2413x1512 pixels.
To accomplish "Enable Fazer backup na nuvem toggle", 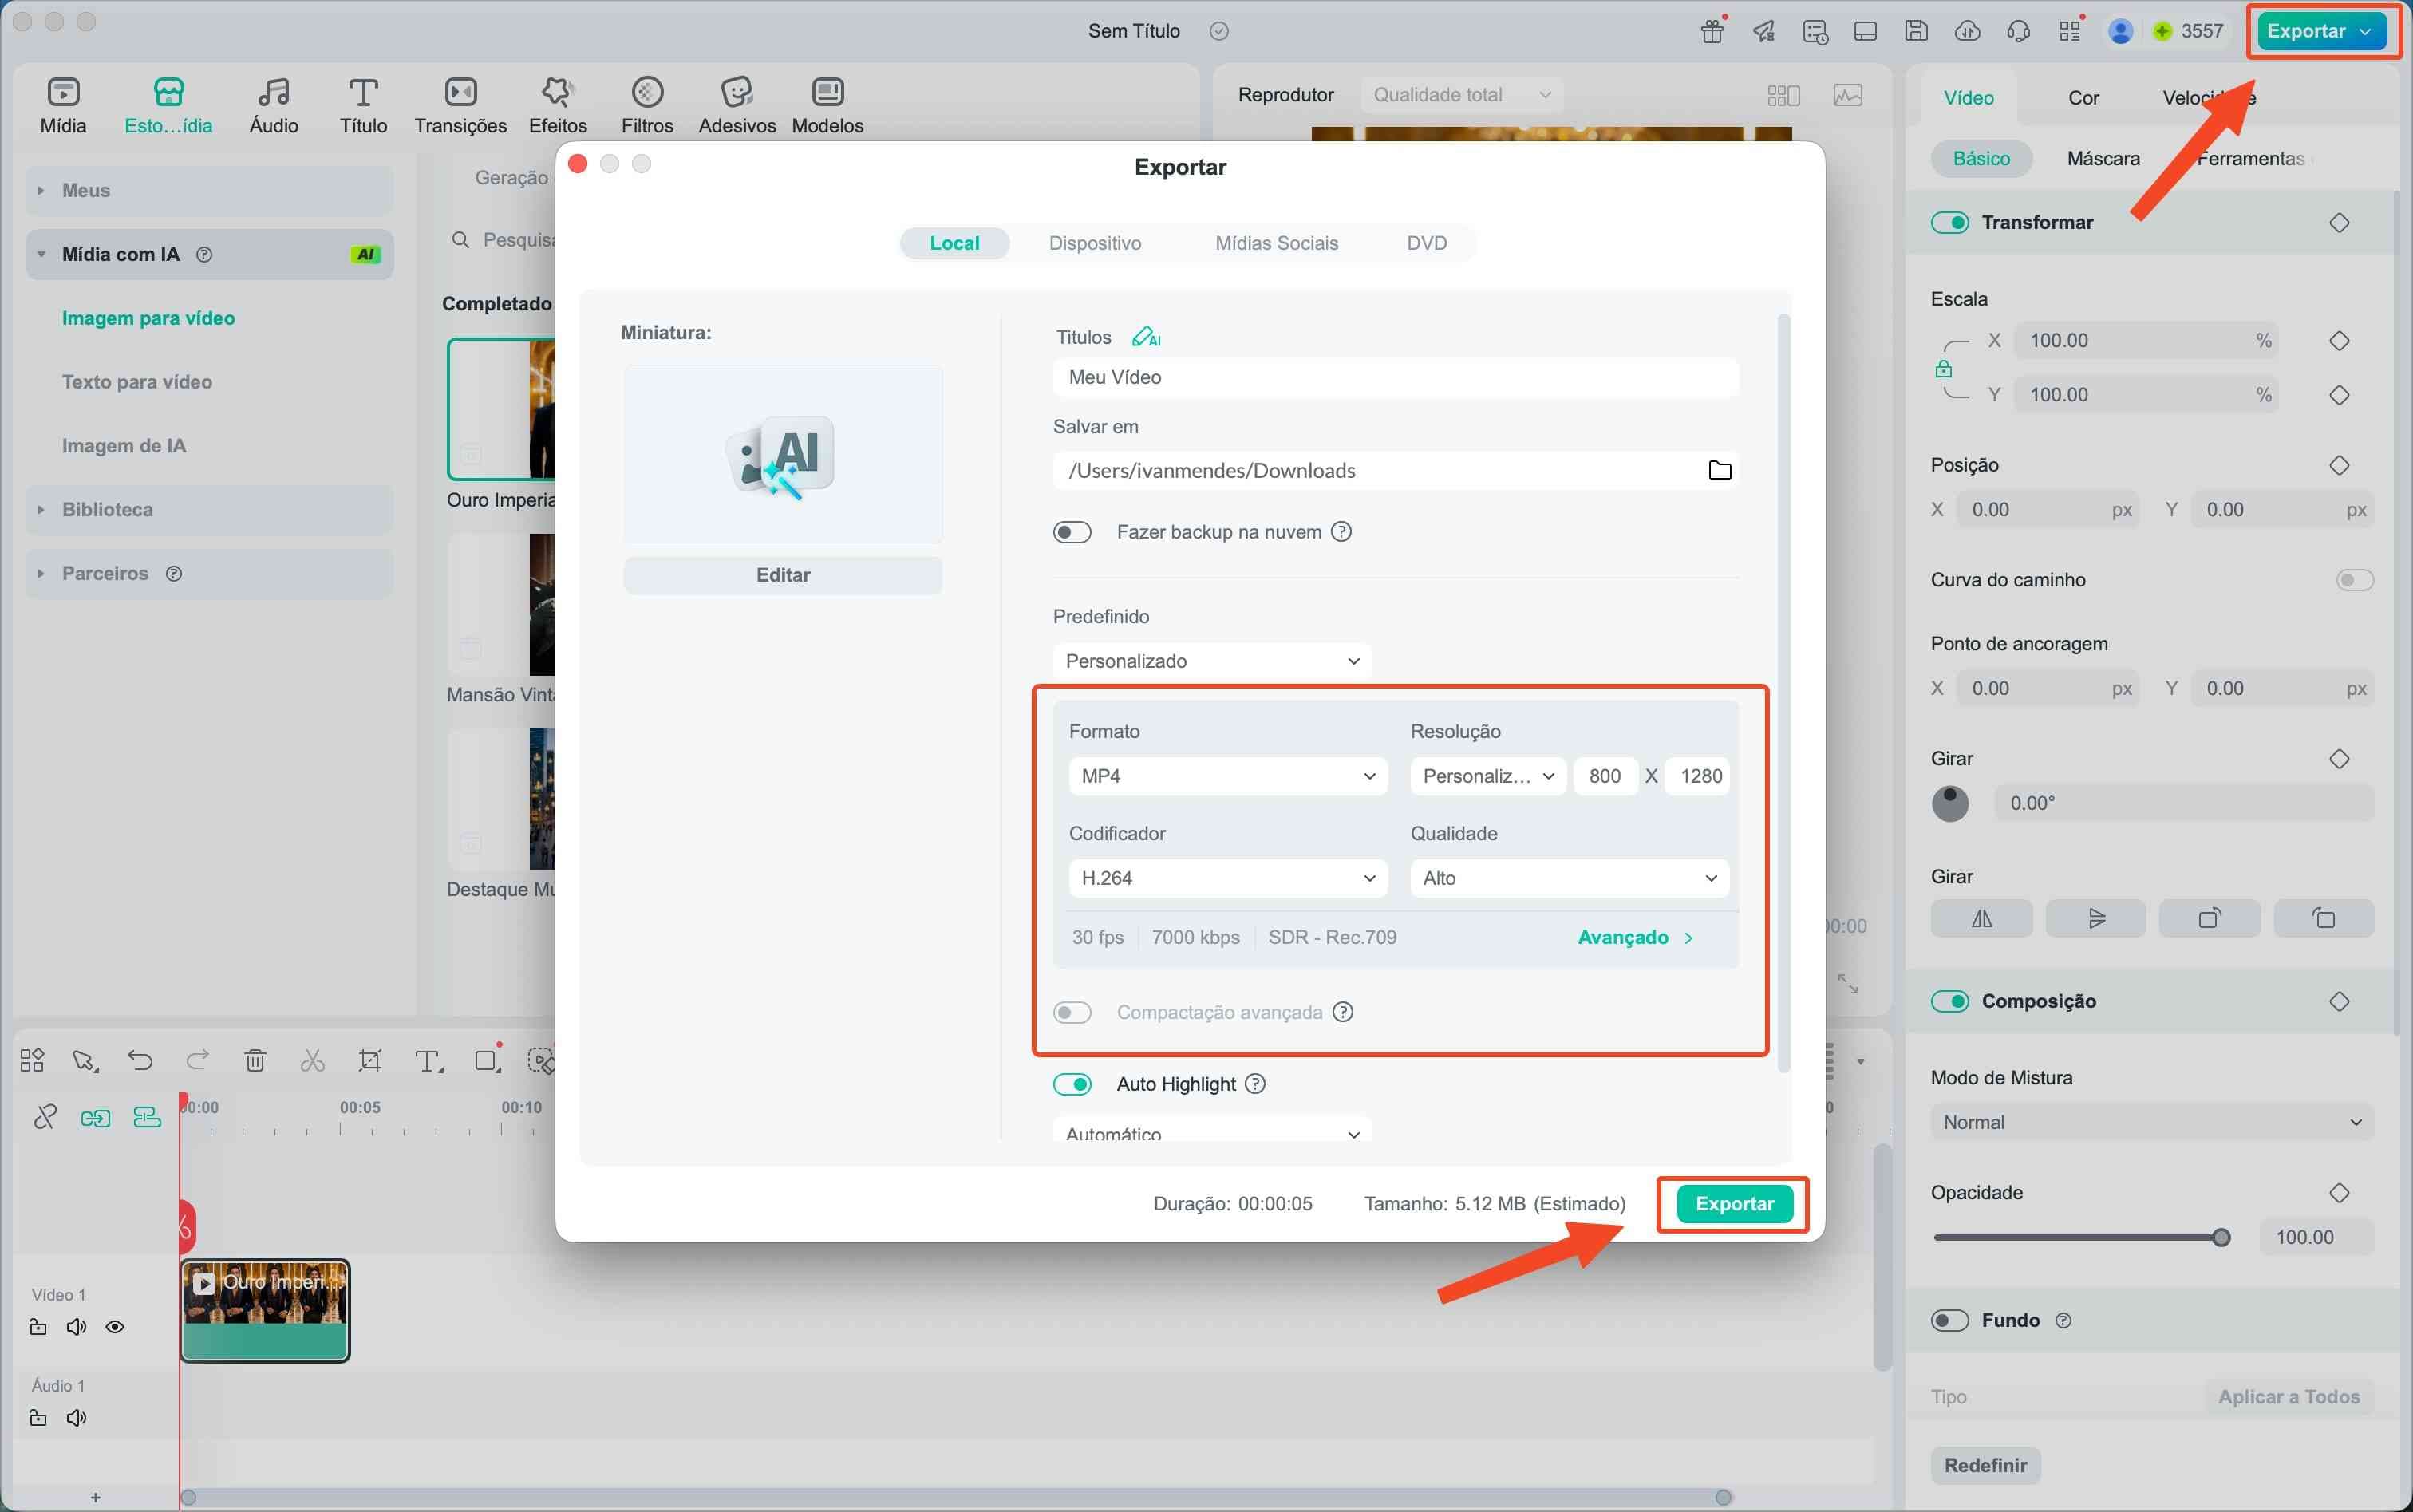I will click(x=1072, y=532).
